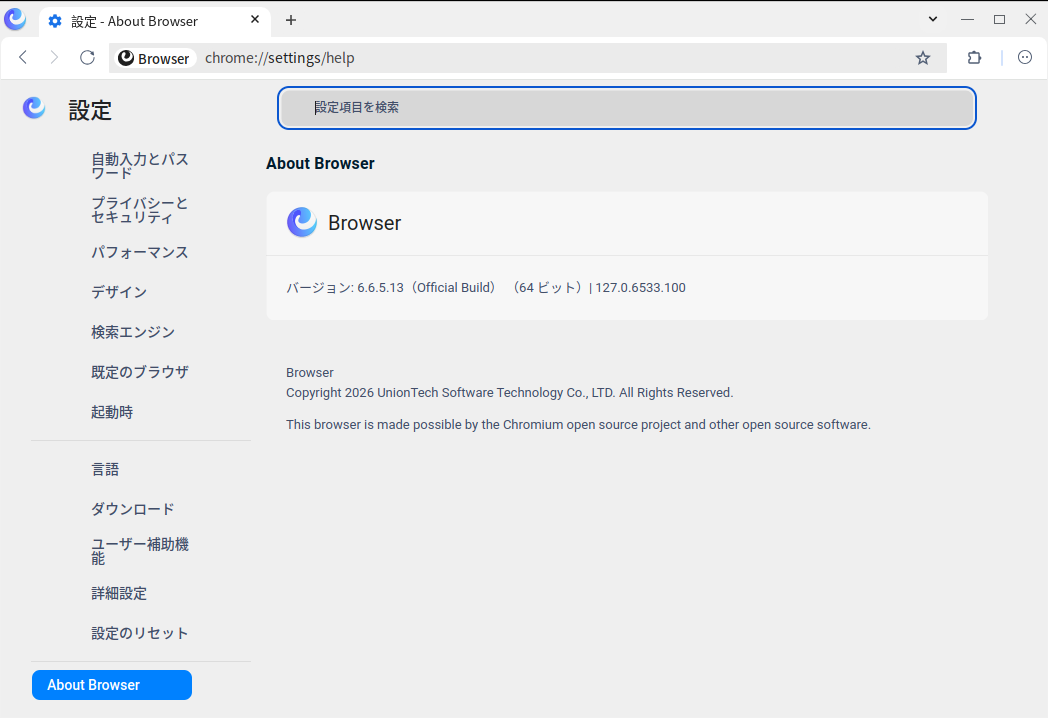
Task: Go to ダウンロード settings
Action: click(x=132, y=509)
